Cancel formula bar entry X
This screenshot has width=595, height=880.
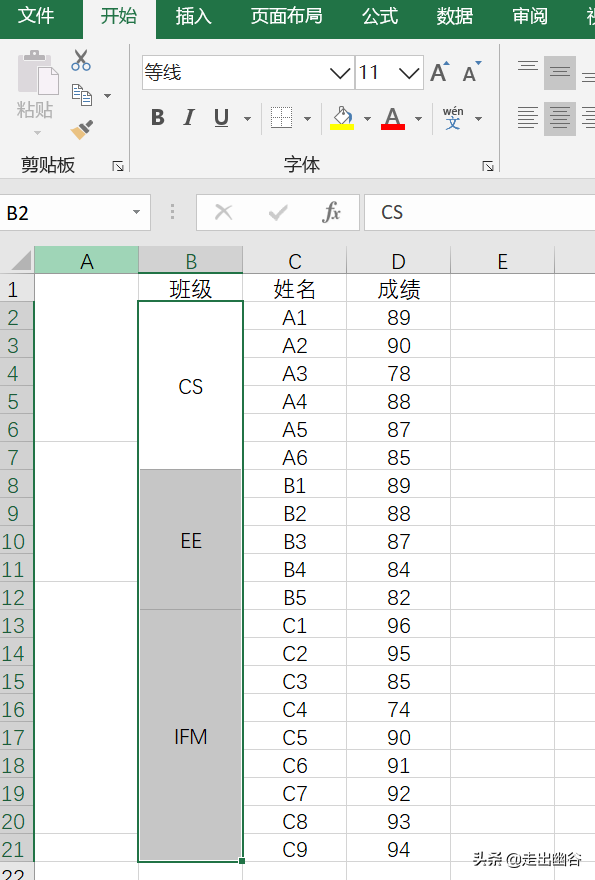(x=223, y=212)
